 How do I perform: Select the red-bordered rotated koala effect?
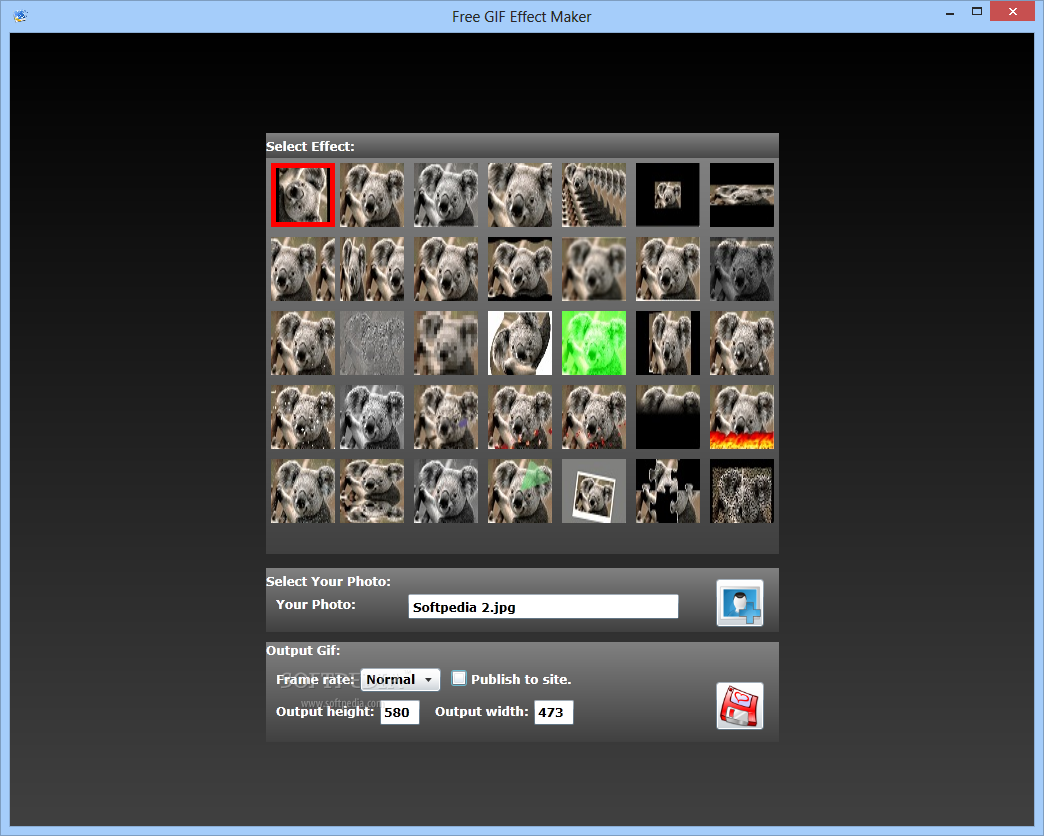coord(303,195)
